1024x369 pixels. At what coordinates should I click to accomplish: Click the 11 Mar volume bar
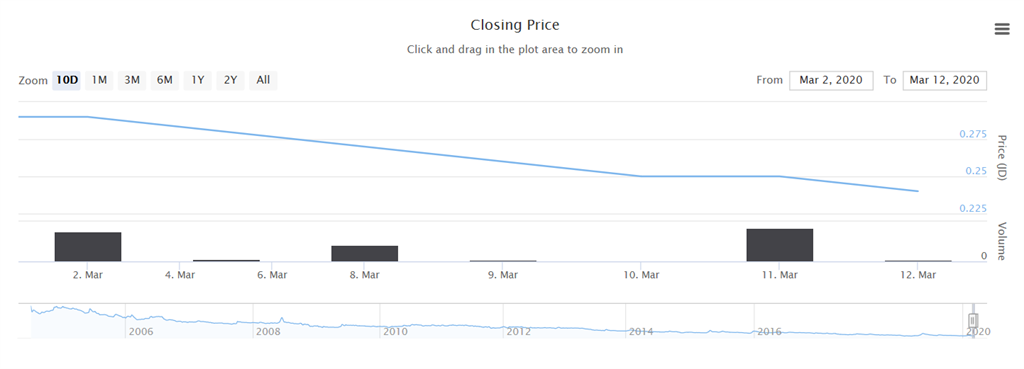click(x=780, y=245)
